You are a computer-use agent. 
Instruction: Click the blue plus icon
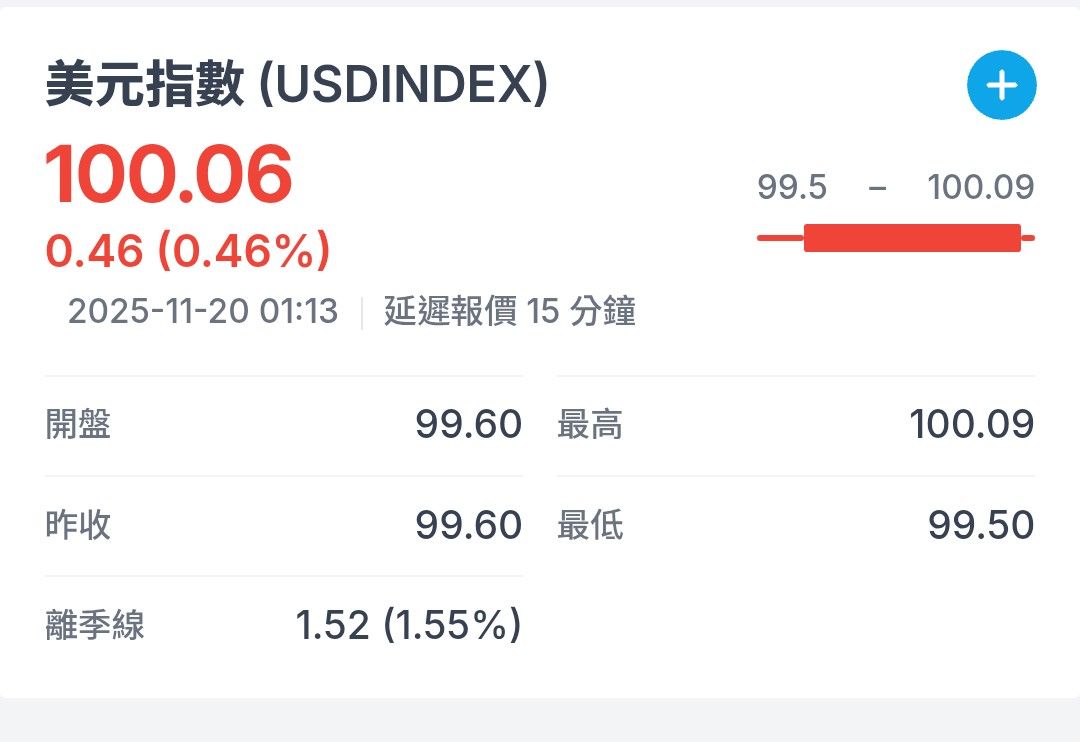pos(1000,85)
